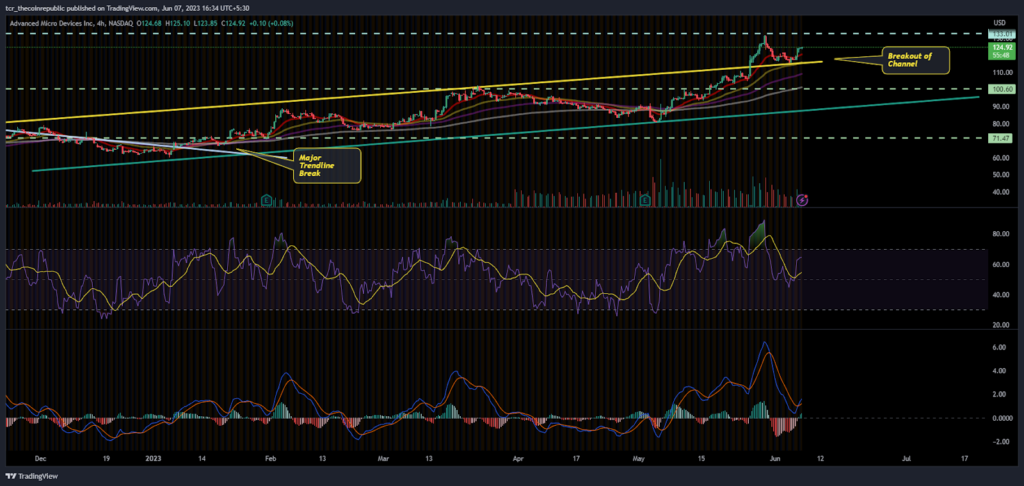
Task: Click the Jul label on time axis
Action: [x=906, y=460]
